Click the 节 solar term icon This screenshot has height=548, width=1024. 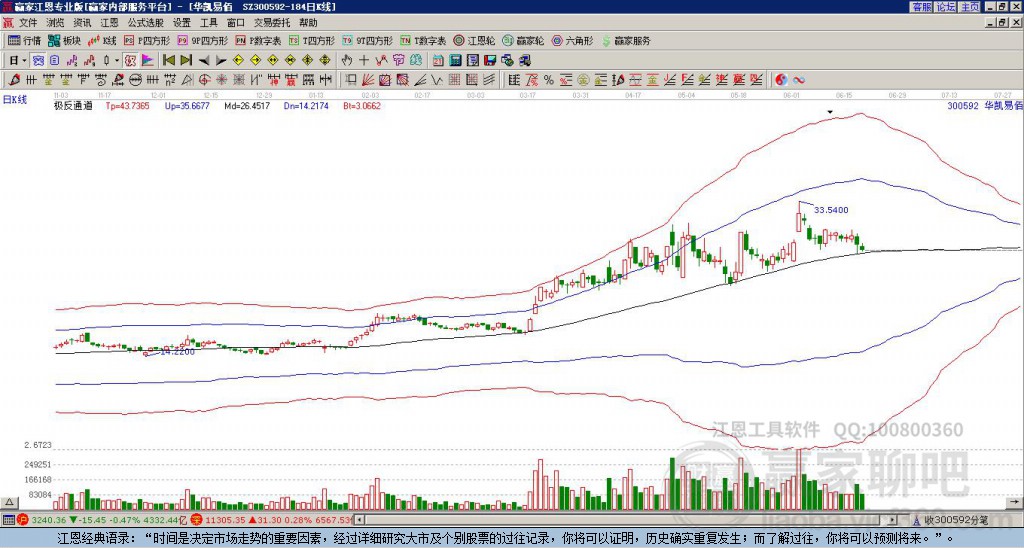point(398,61)
